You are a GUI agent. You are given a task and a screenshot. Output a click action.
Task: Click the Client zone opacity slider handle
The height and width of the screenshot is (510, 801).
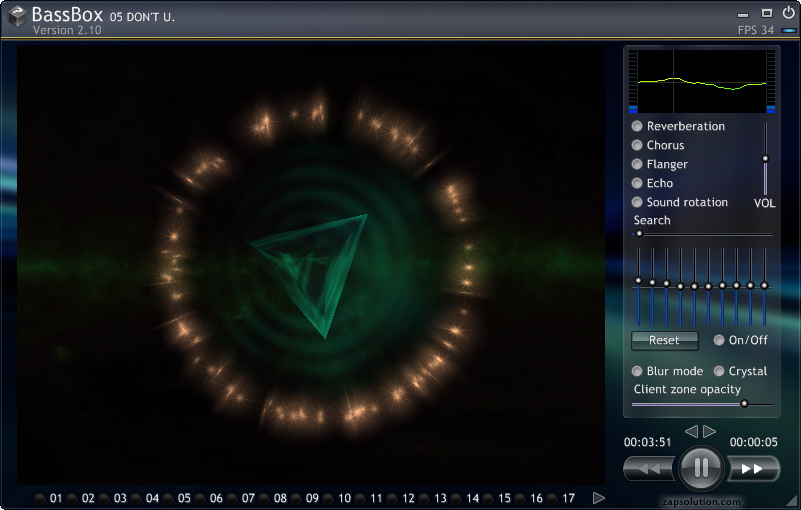coord(744,404)
